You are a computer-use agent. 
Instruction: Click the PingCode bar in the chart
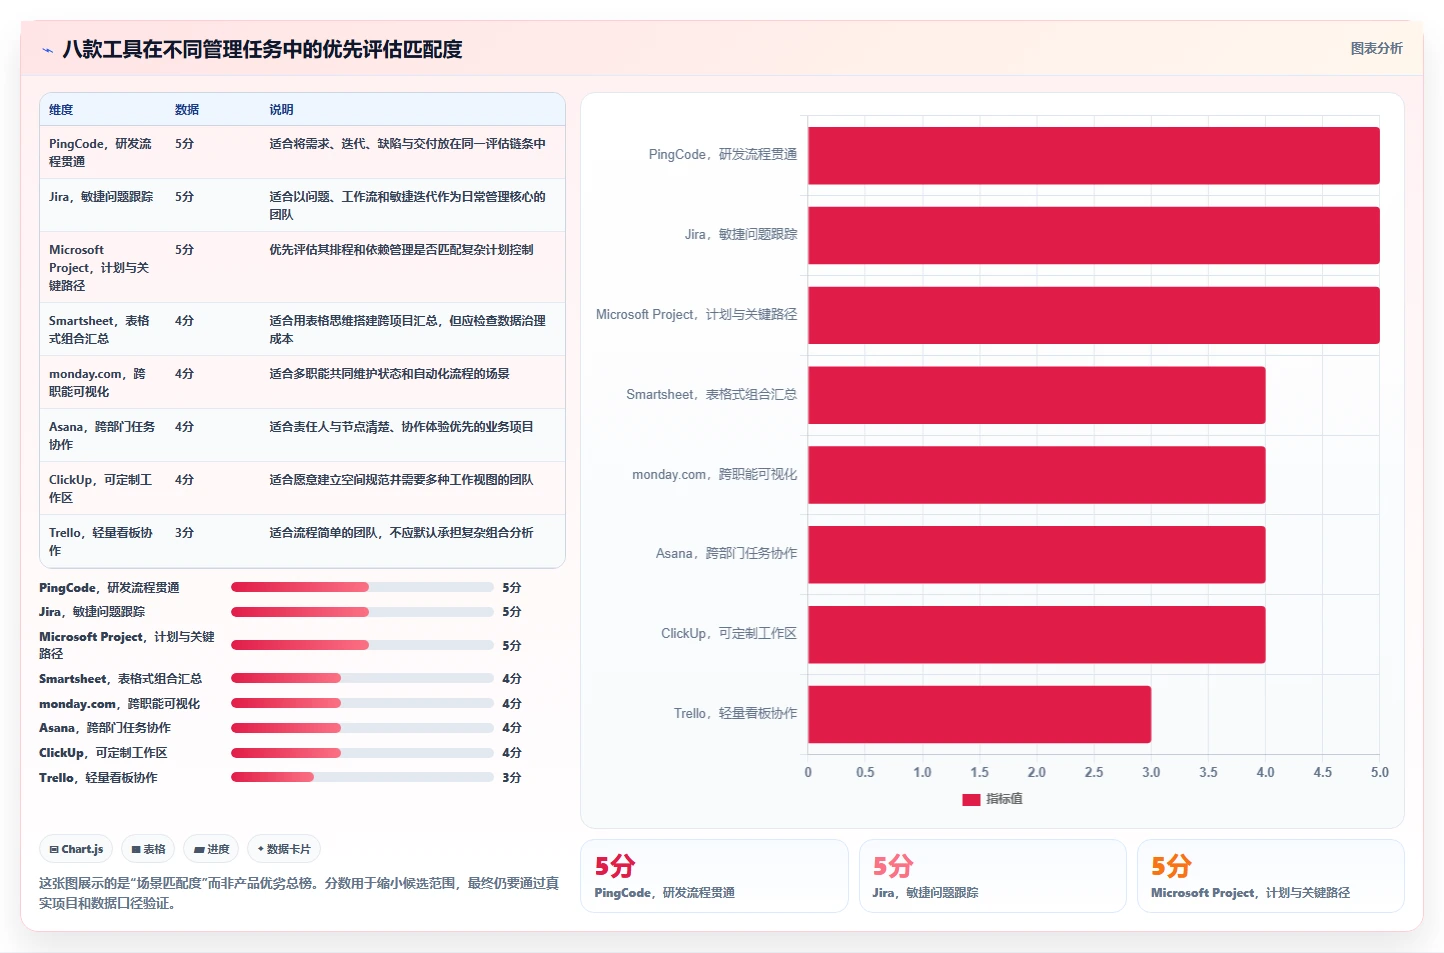[x=1094, y=155]
